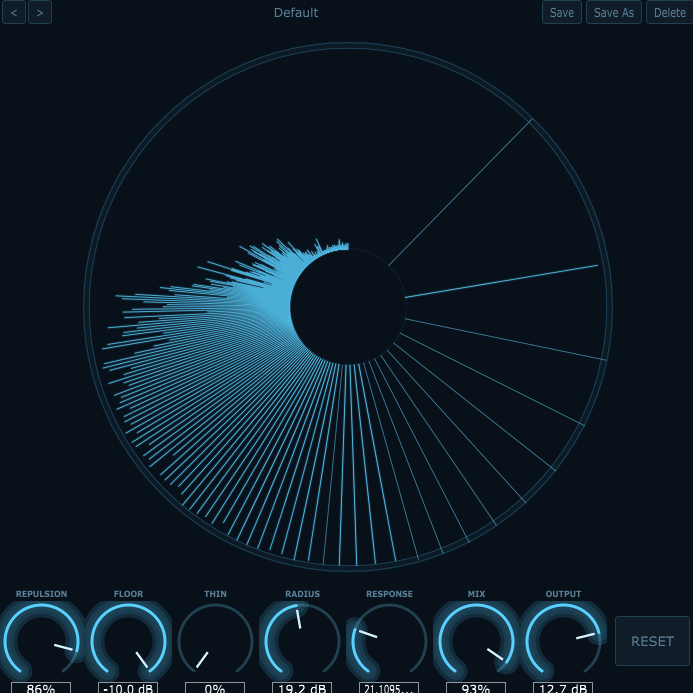Click the Output knob
This screenshot has height=693, width=693.
563,640
